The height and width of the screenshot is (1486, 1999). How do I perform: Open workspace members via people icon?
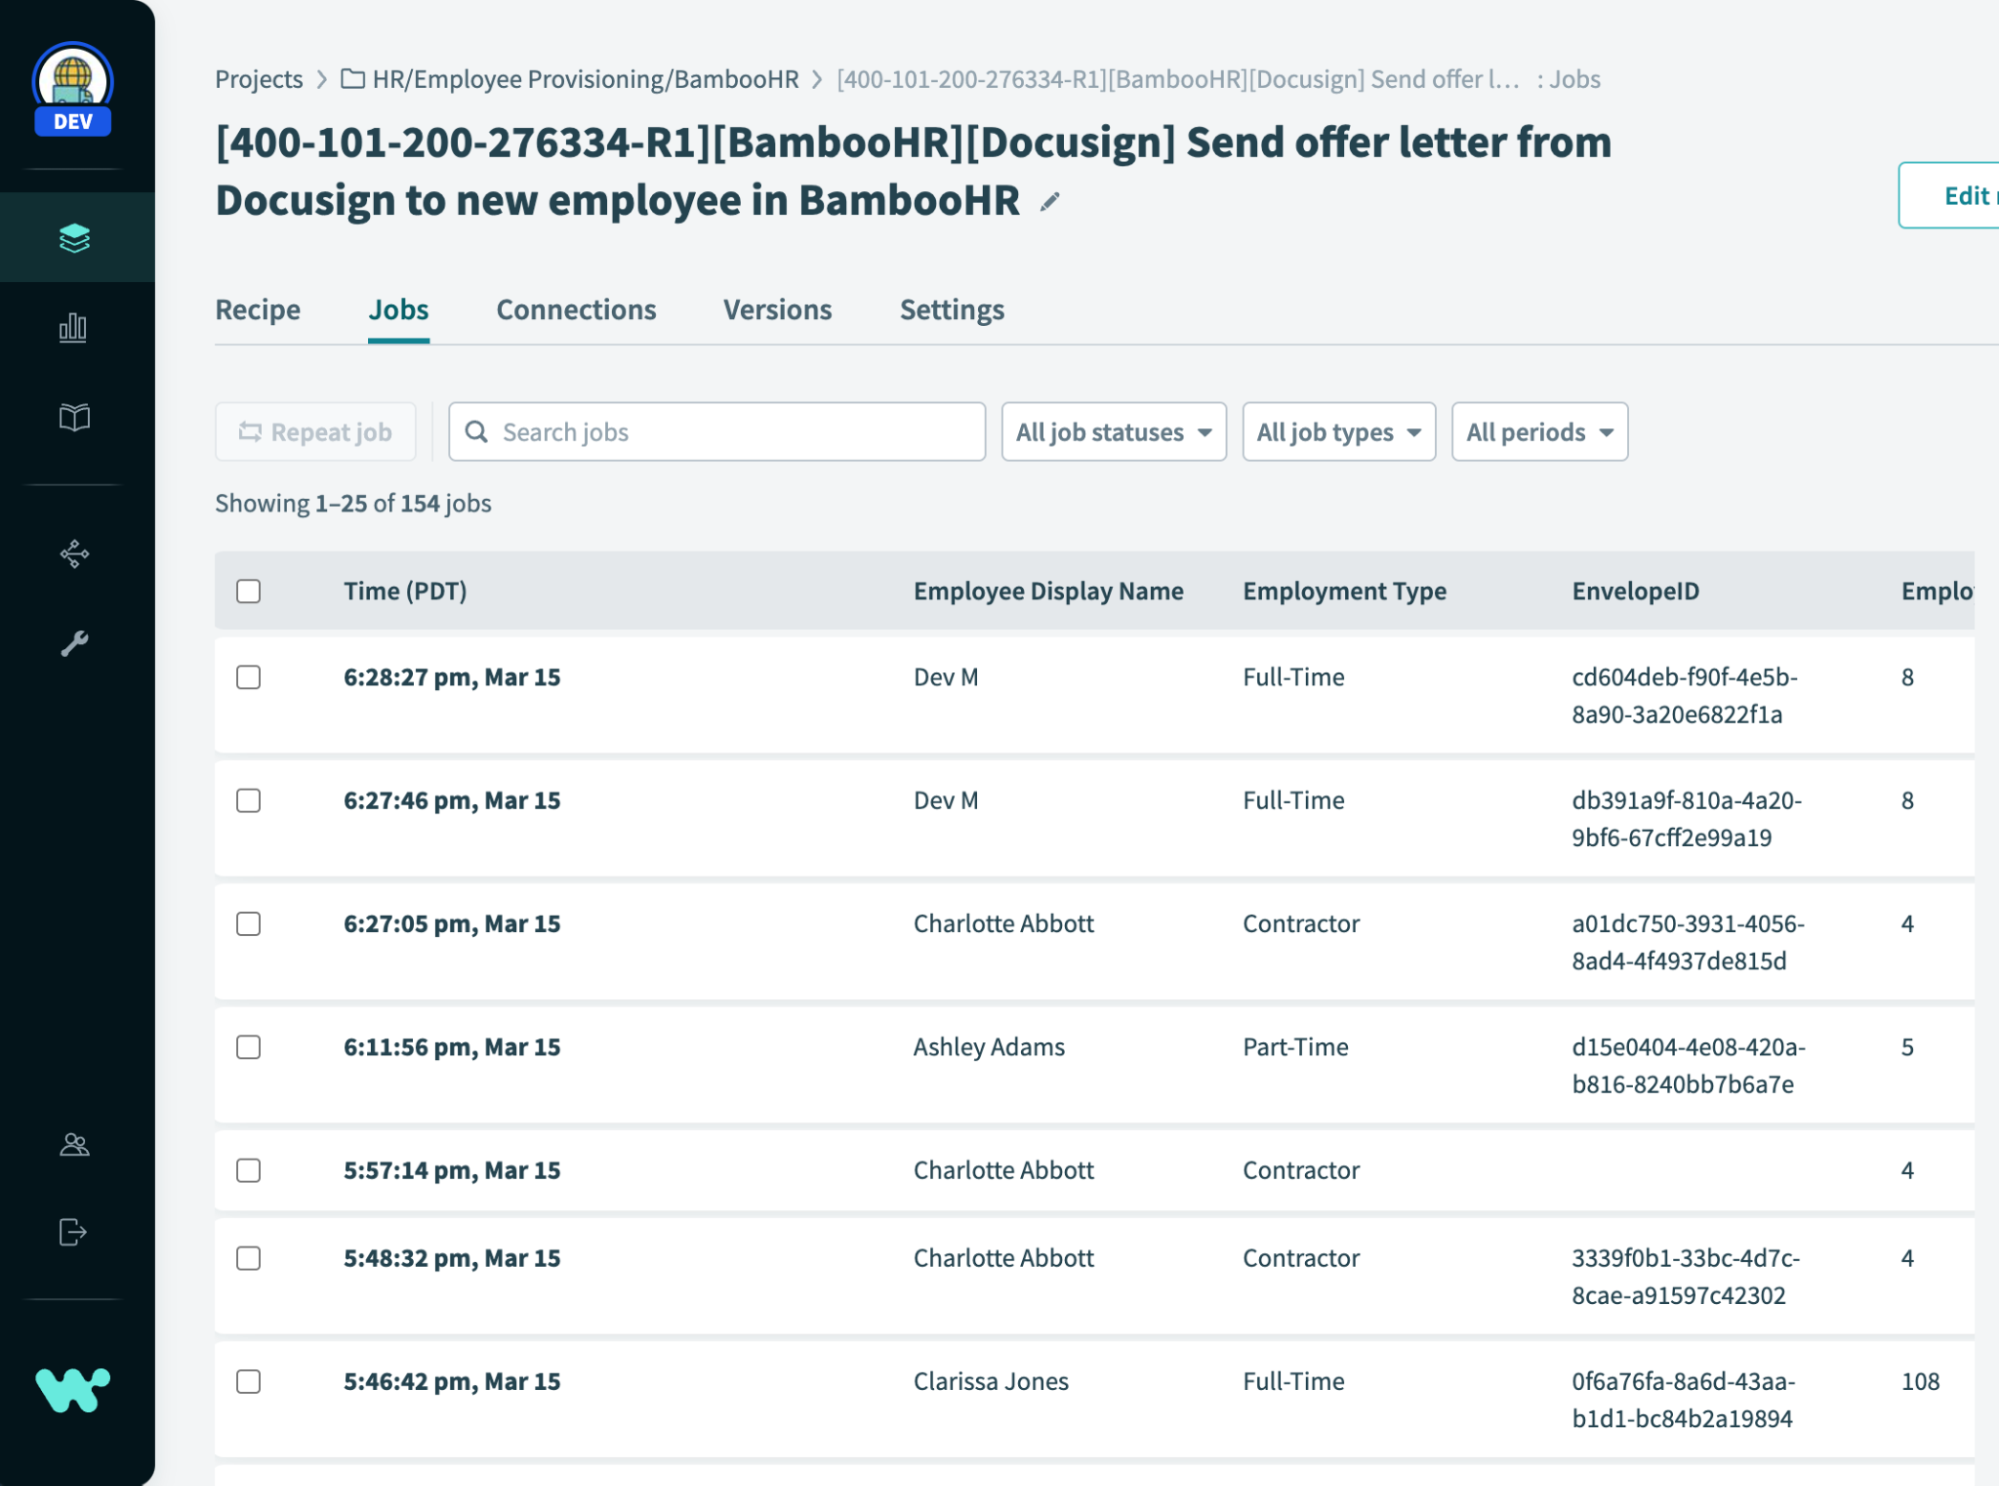(74, 1146)
